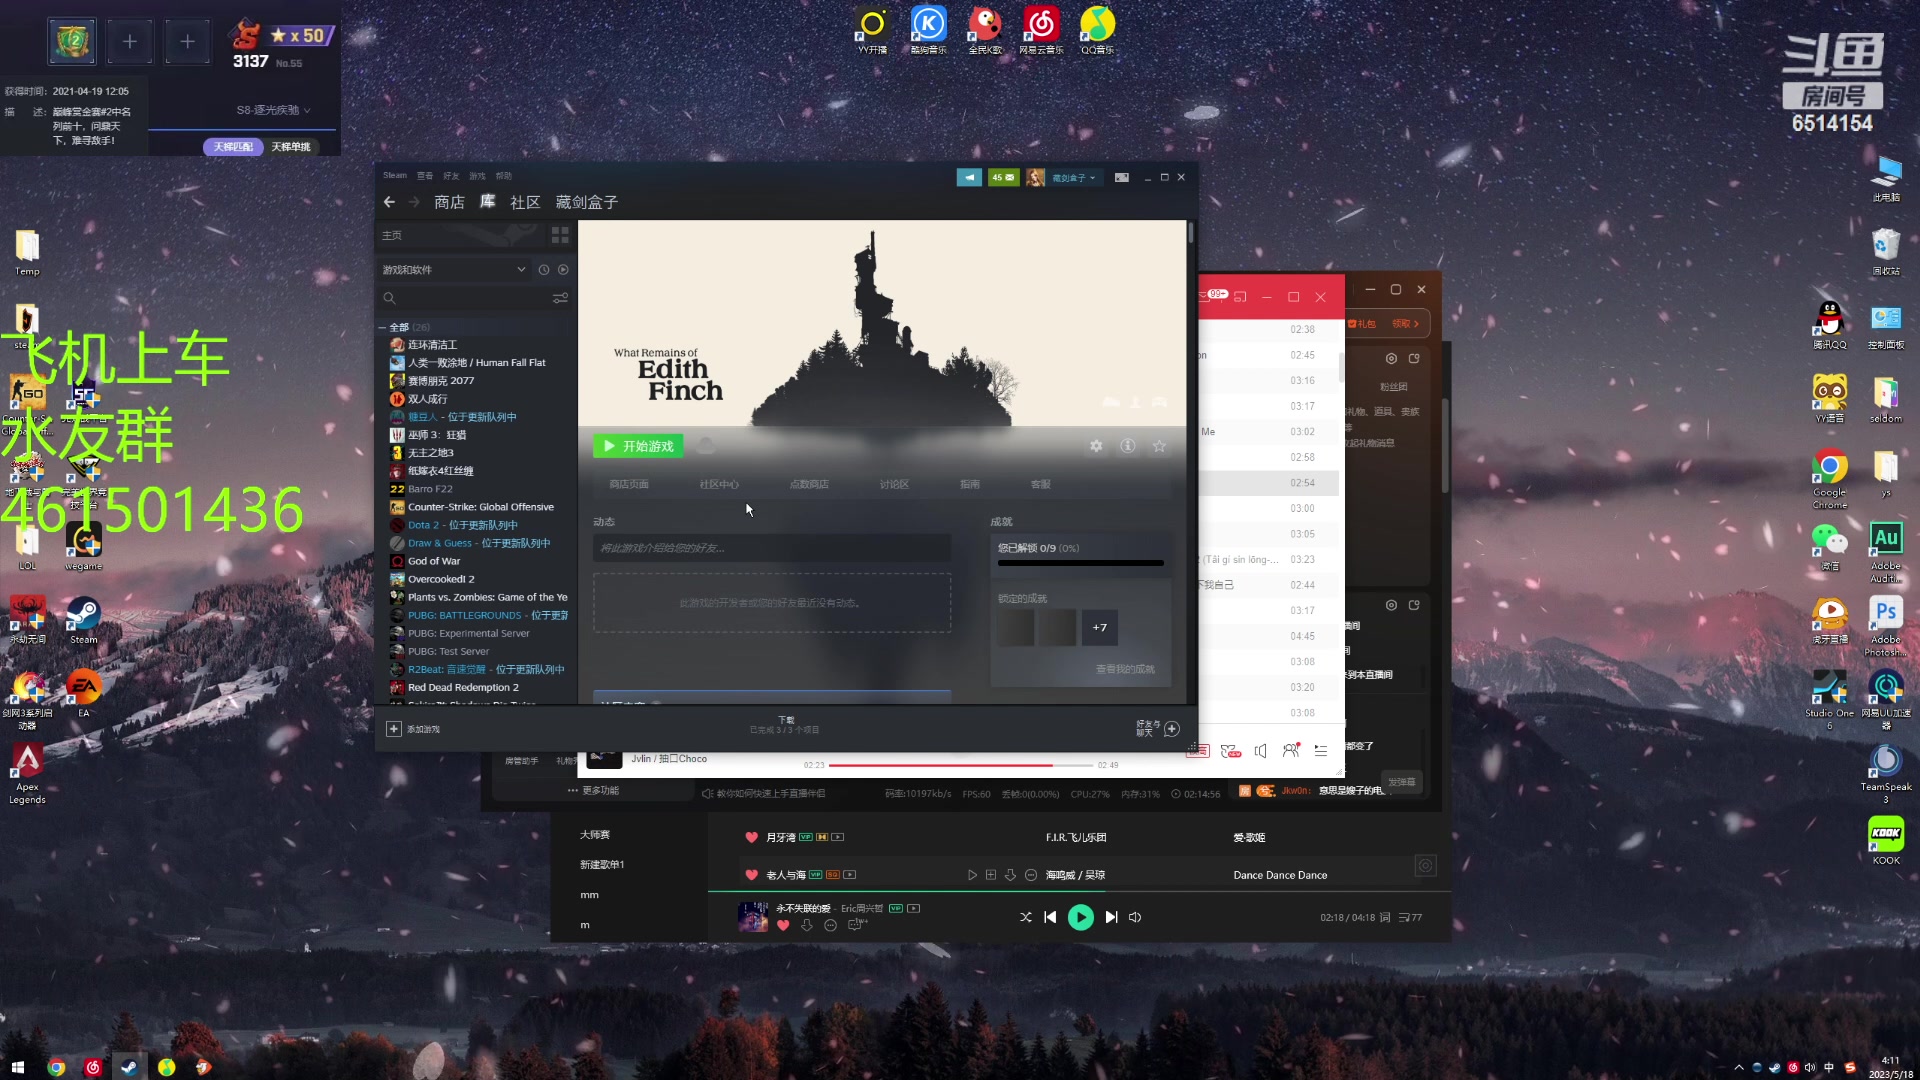Open the game info icon in Steam

[x=1127, y=446]
